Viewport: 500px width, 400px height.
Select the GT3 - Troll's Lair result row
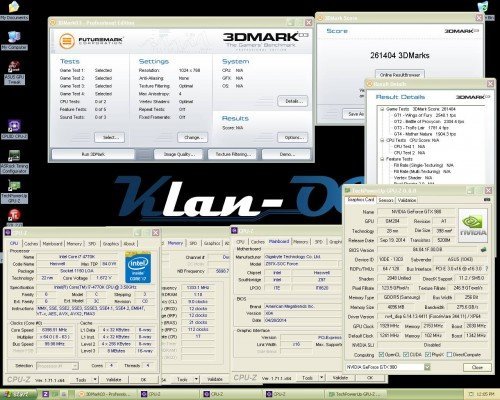pos(421,128)
